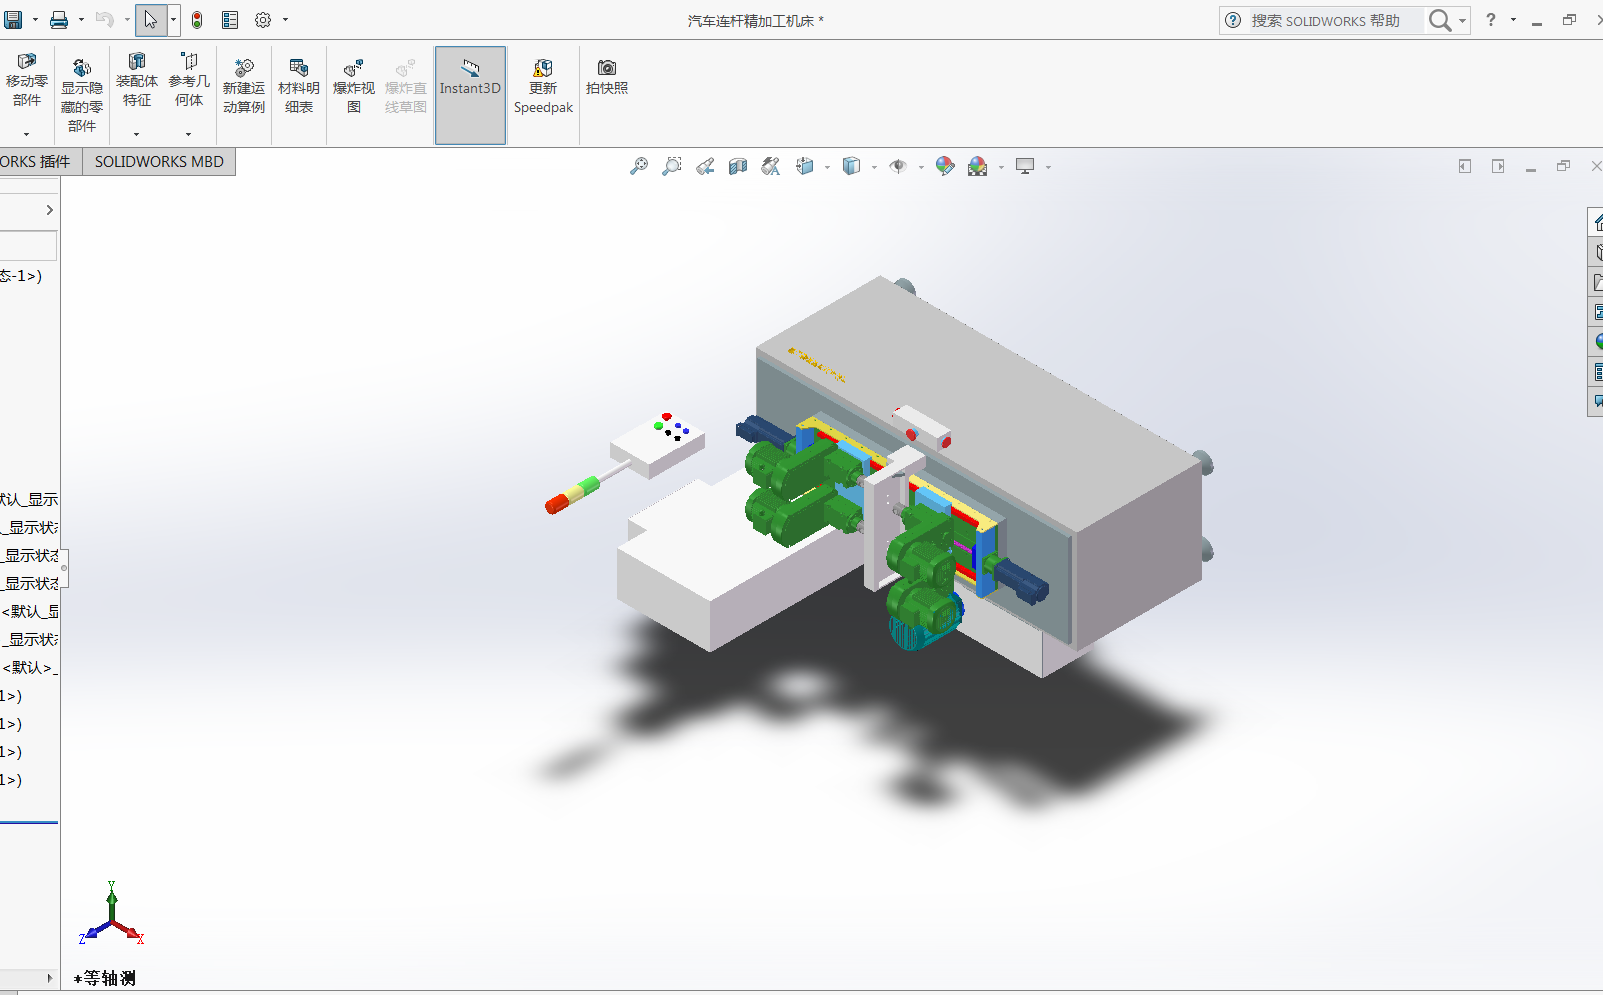Click Edit Appearance color ball icon

pyautogui.click(x=944, y=166)
